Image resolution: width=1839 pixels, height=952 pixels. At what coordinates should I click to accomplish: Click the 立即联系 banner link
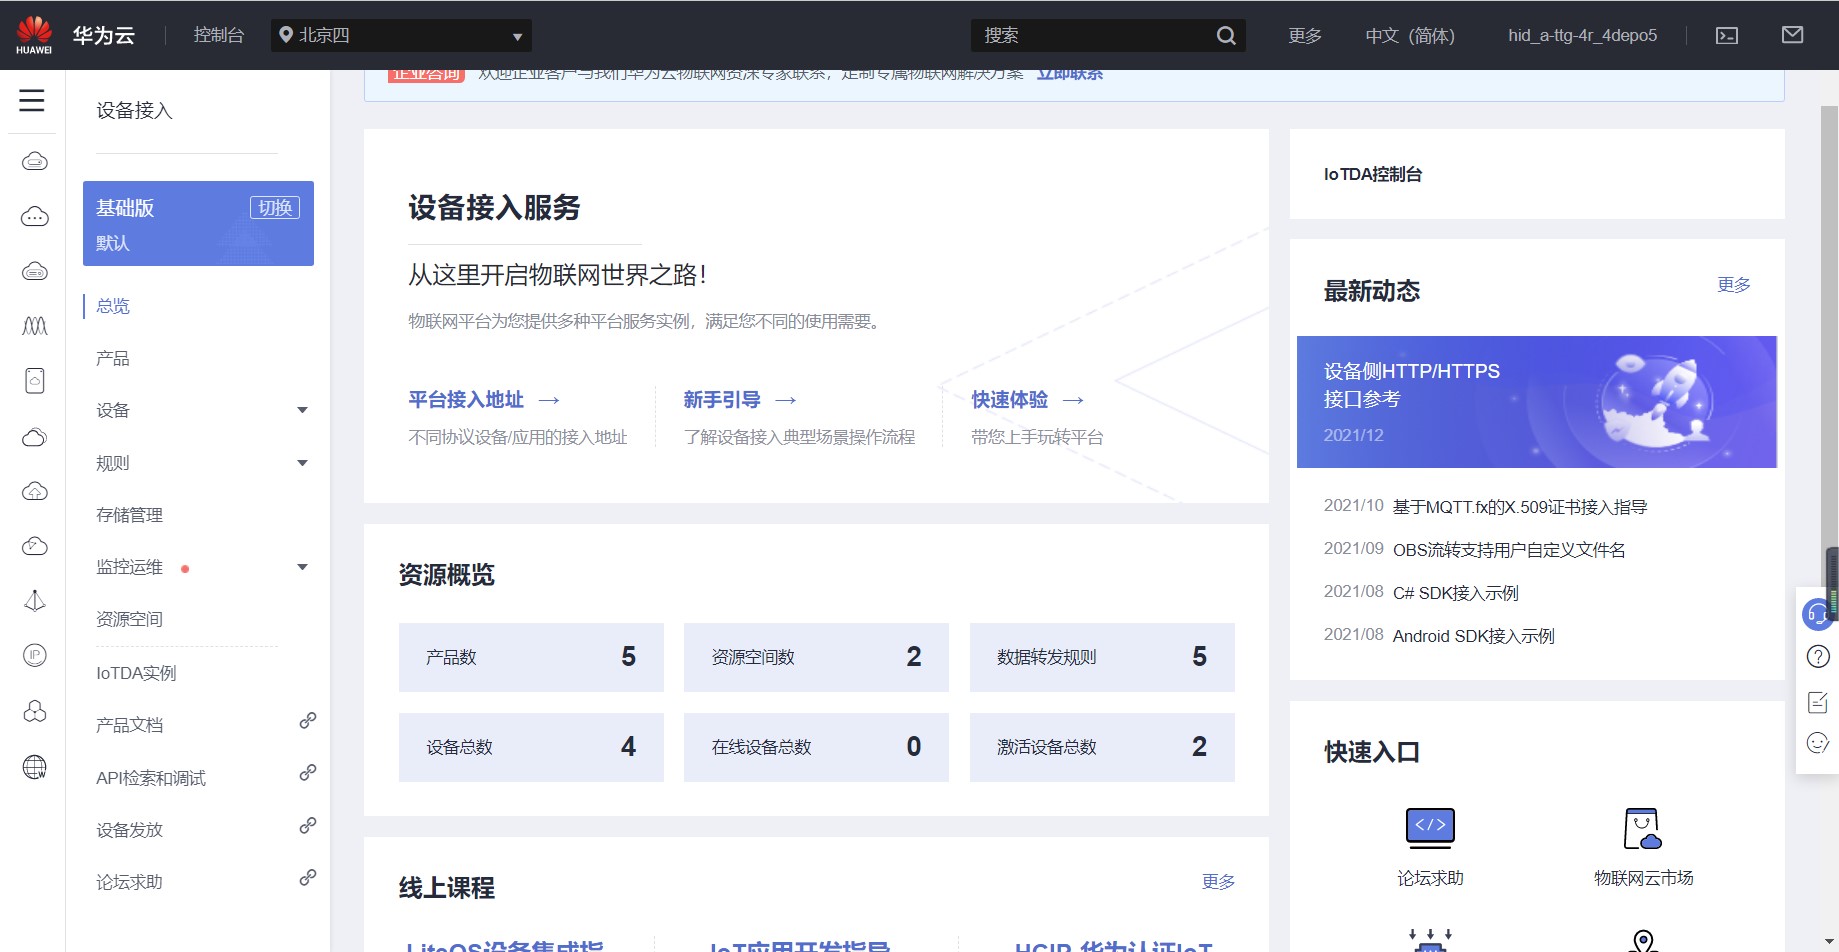1069,75
